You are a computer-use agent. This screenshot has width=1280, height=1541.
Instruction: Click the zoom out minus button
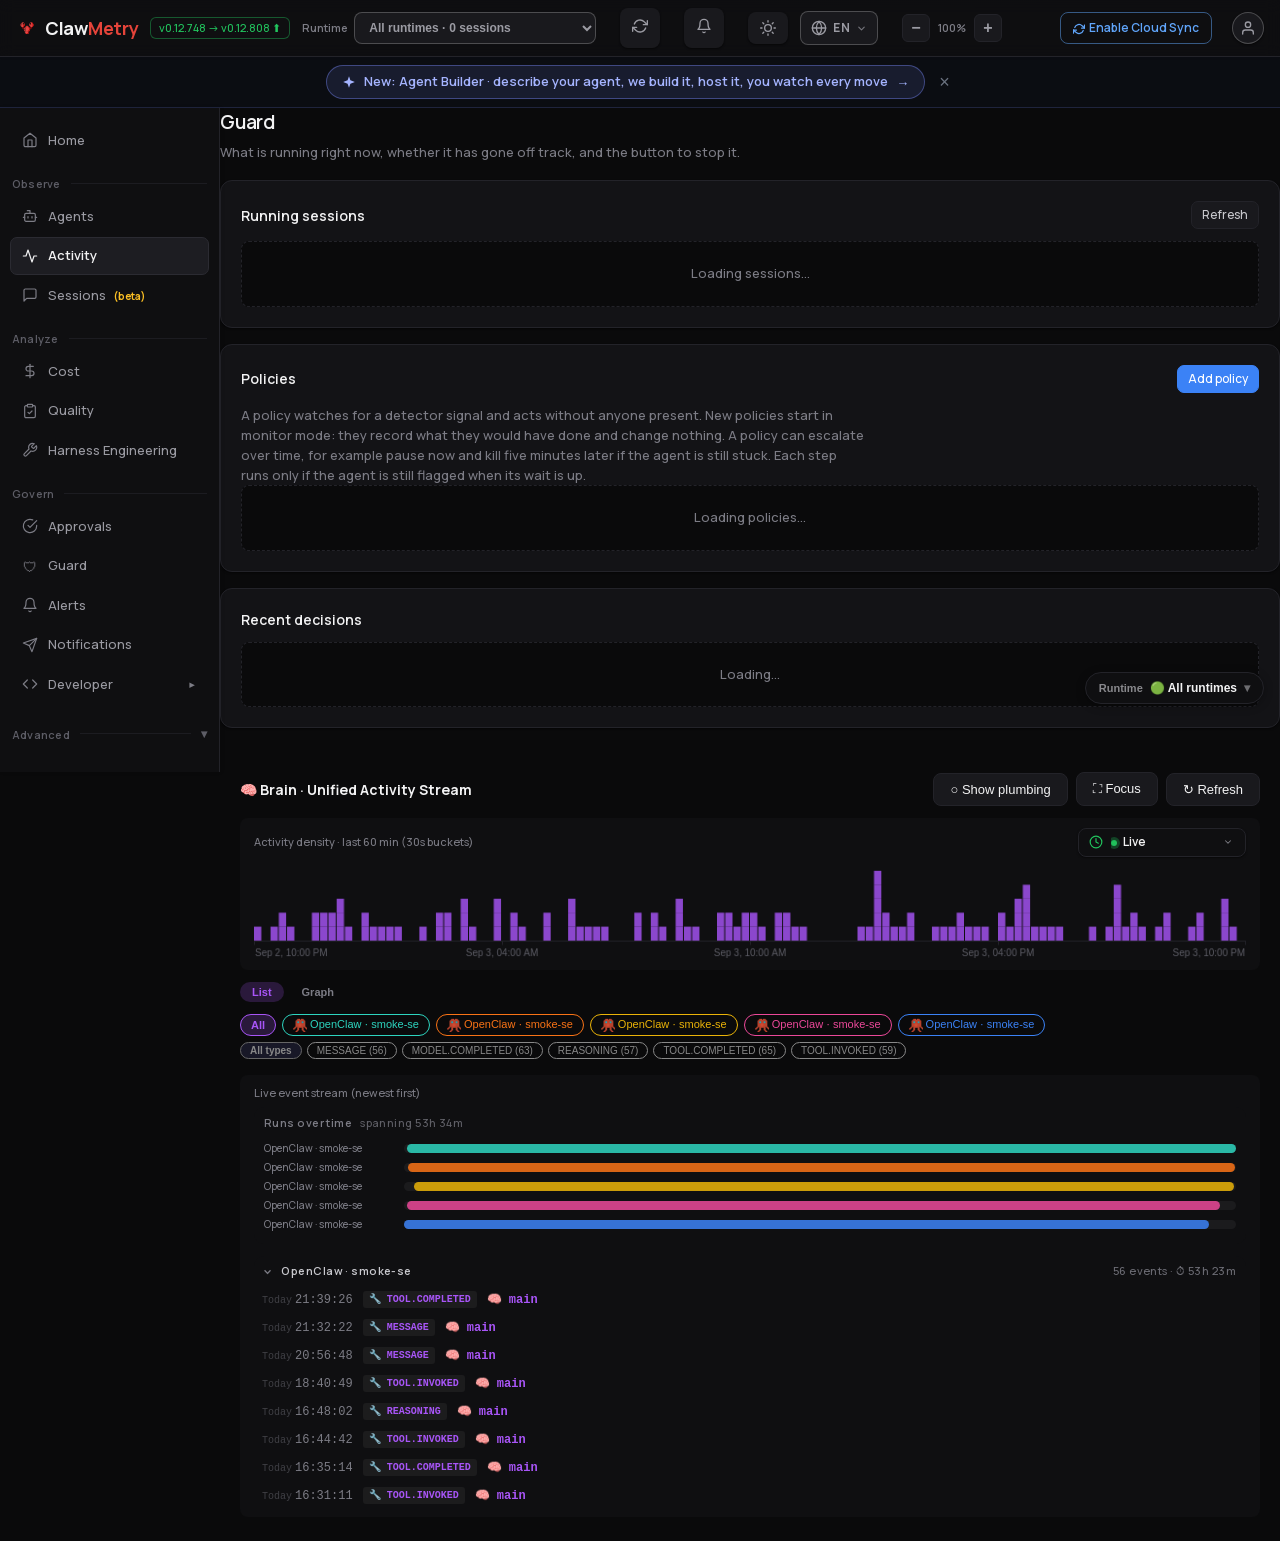tap(916, 28)
